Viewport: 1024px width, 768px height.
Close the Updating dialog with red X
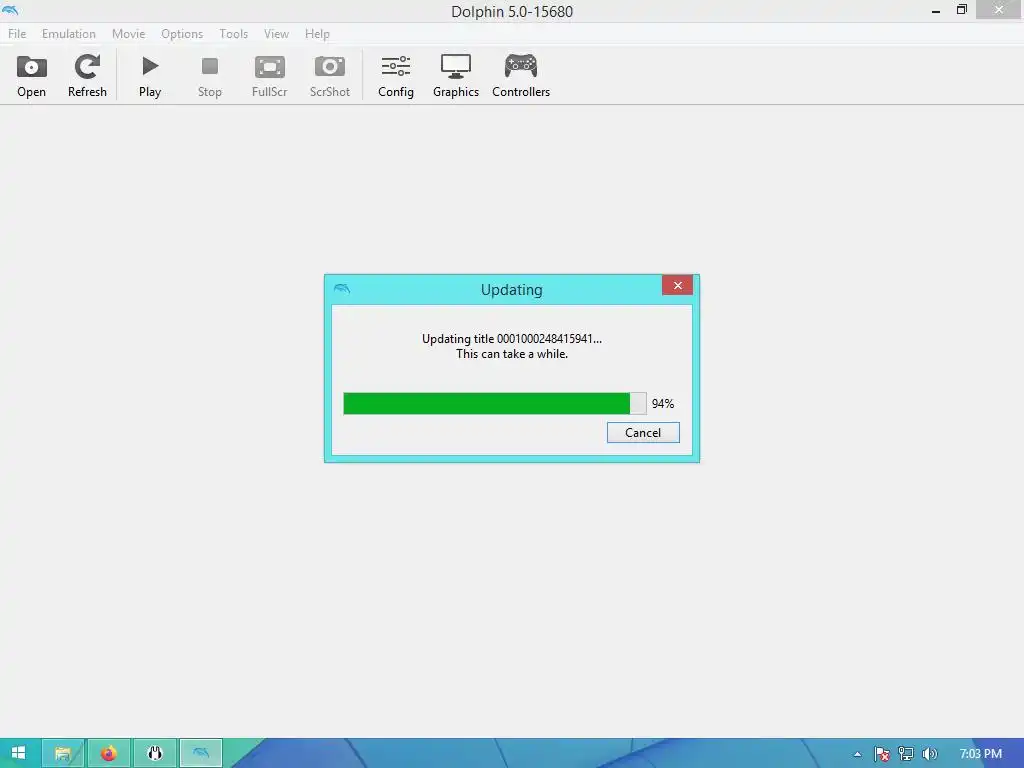pyautogui.click(x=677, y=285)
